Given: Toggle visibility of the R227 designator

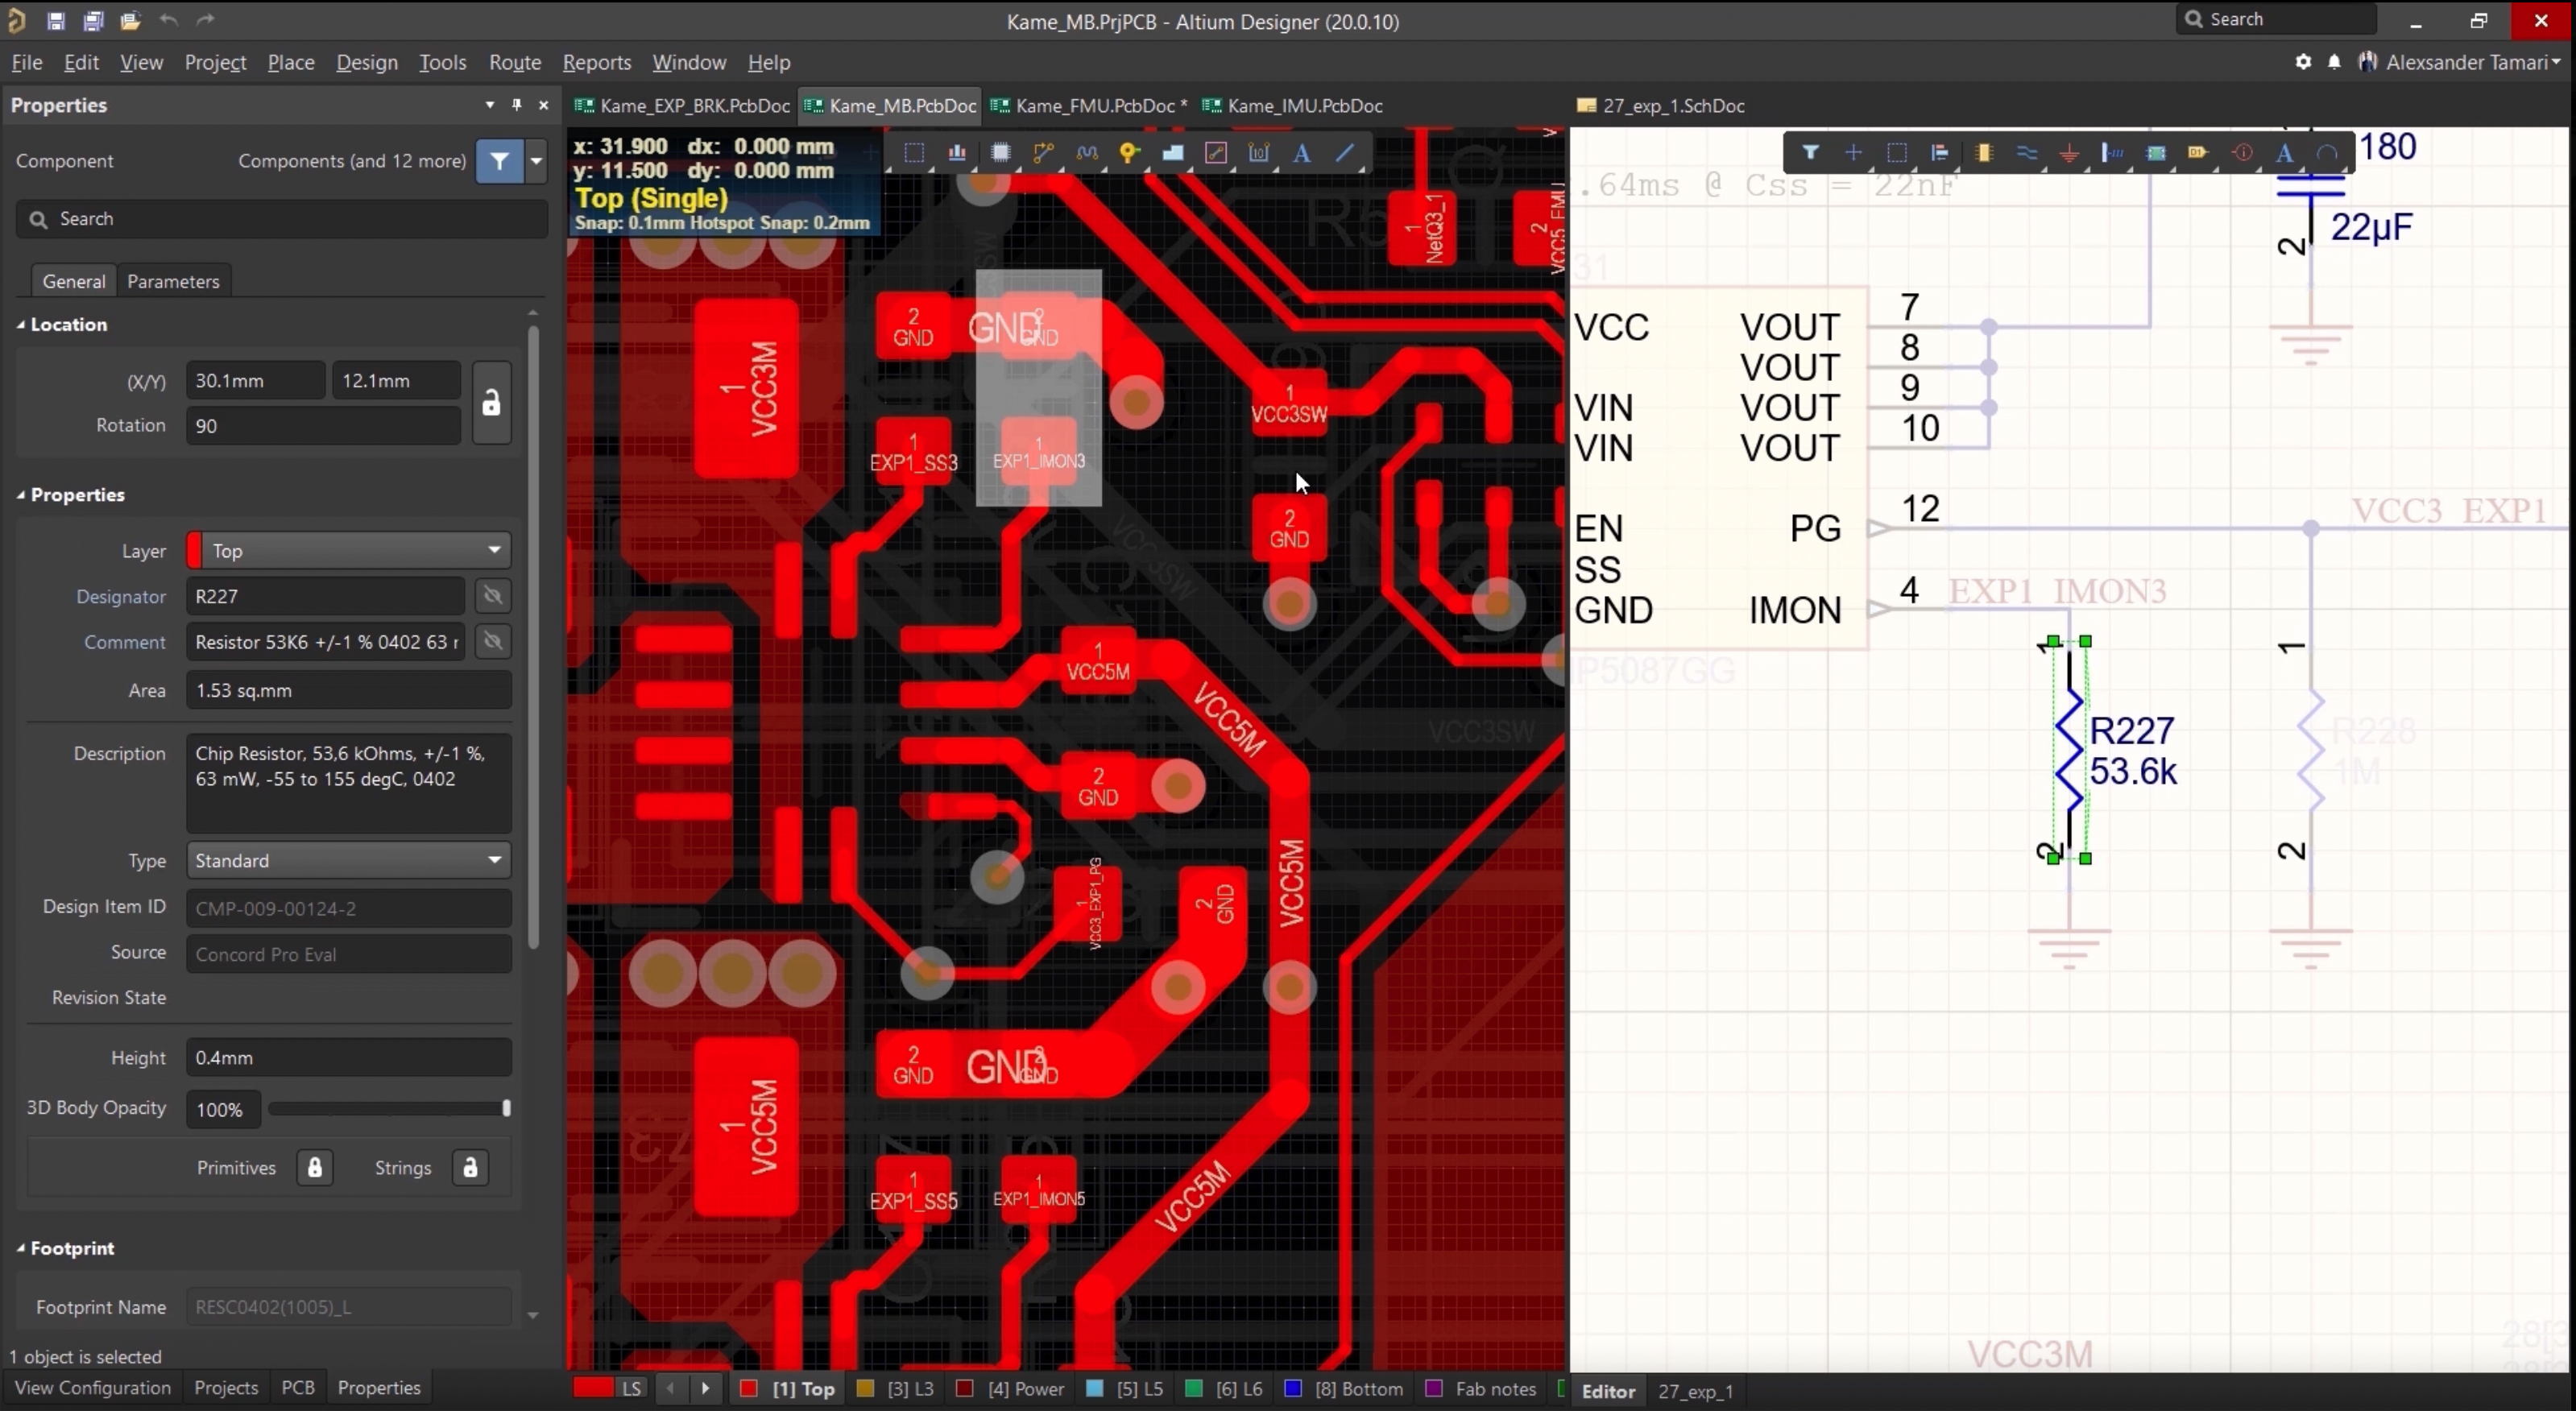Looking at the screenshot, I should coord(492,596).
